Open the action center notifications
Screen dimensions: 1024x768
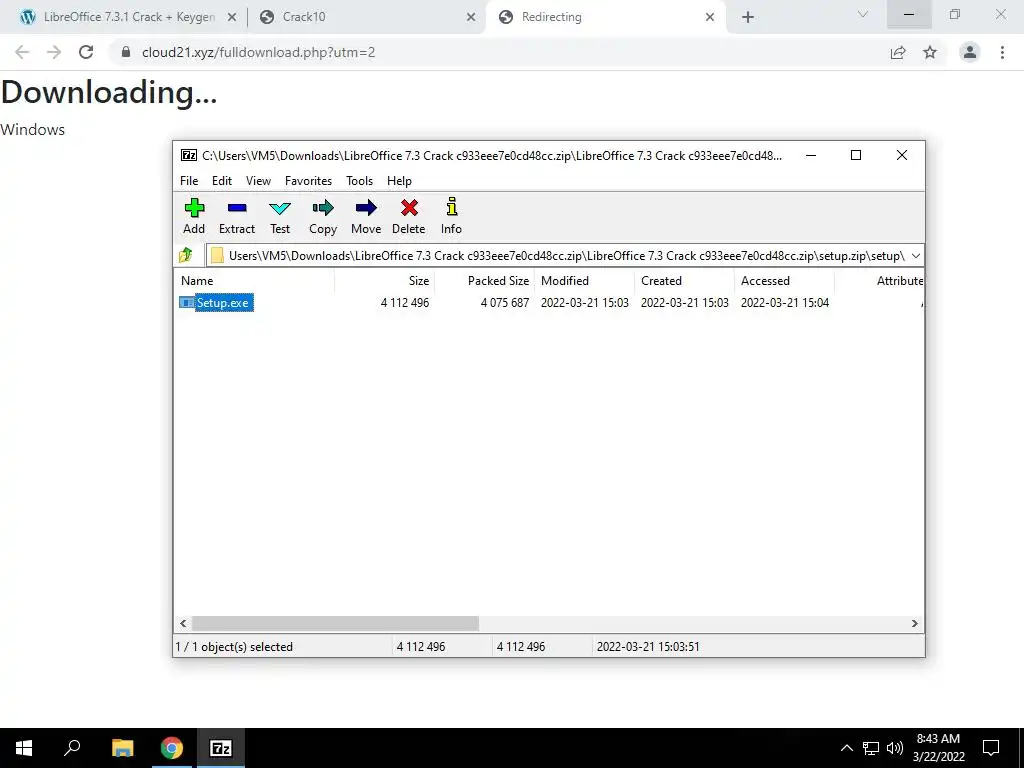(x=991, y=748)
